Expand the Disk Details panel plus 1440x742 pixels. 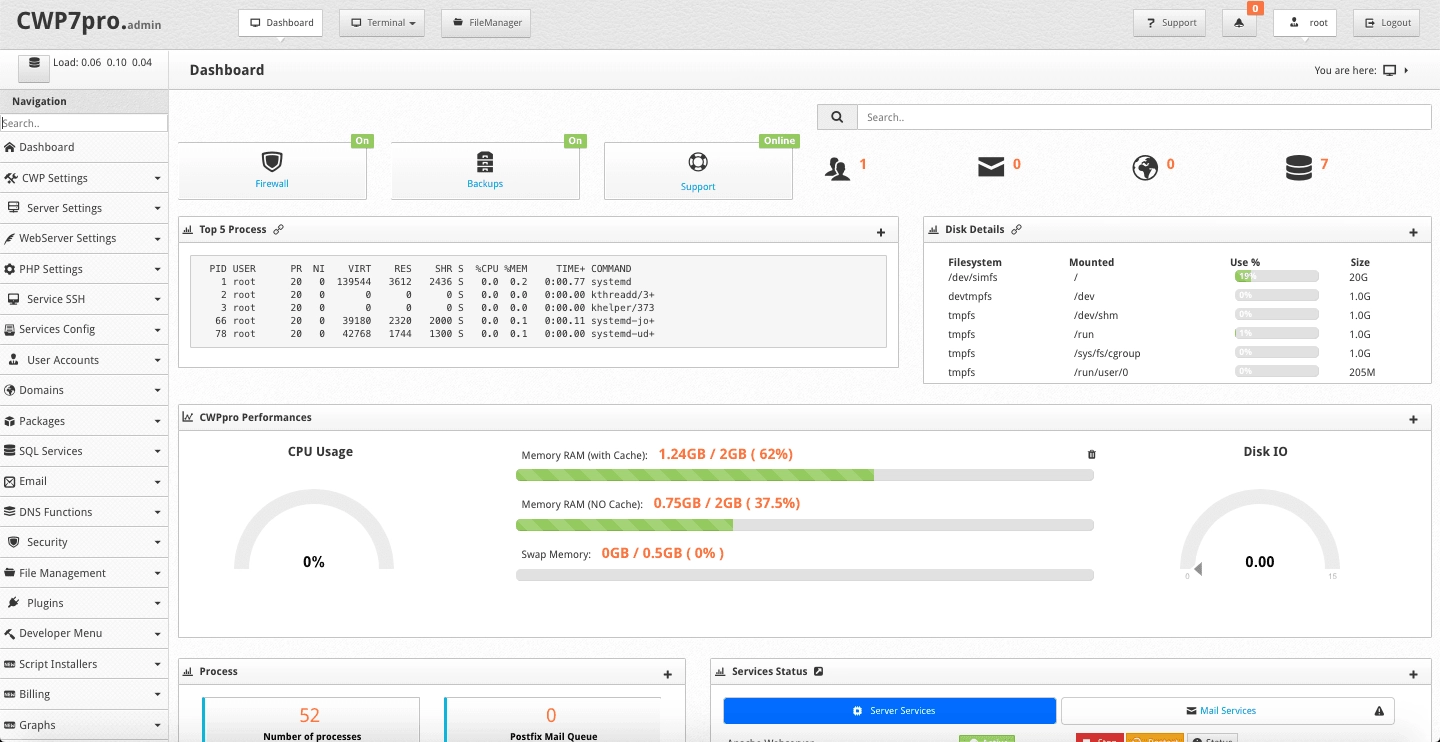click(1413, 233)
